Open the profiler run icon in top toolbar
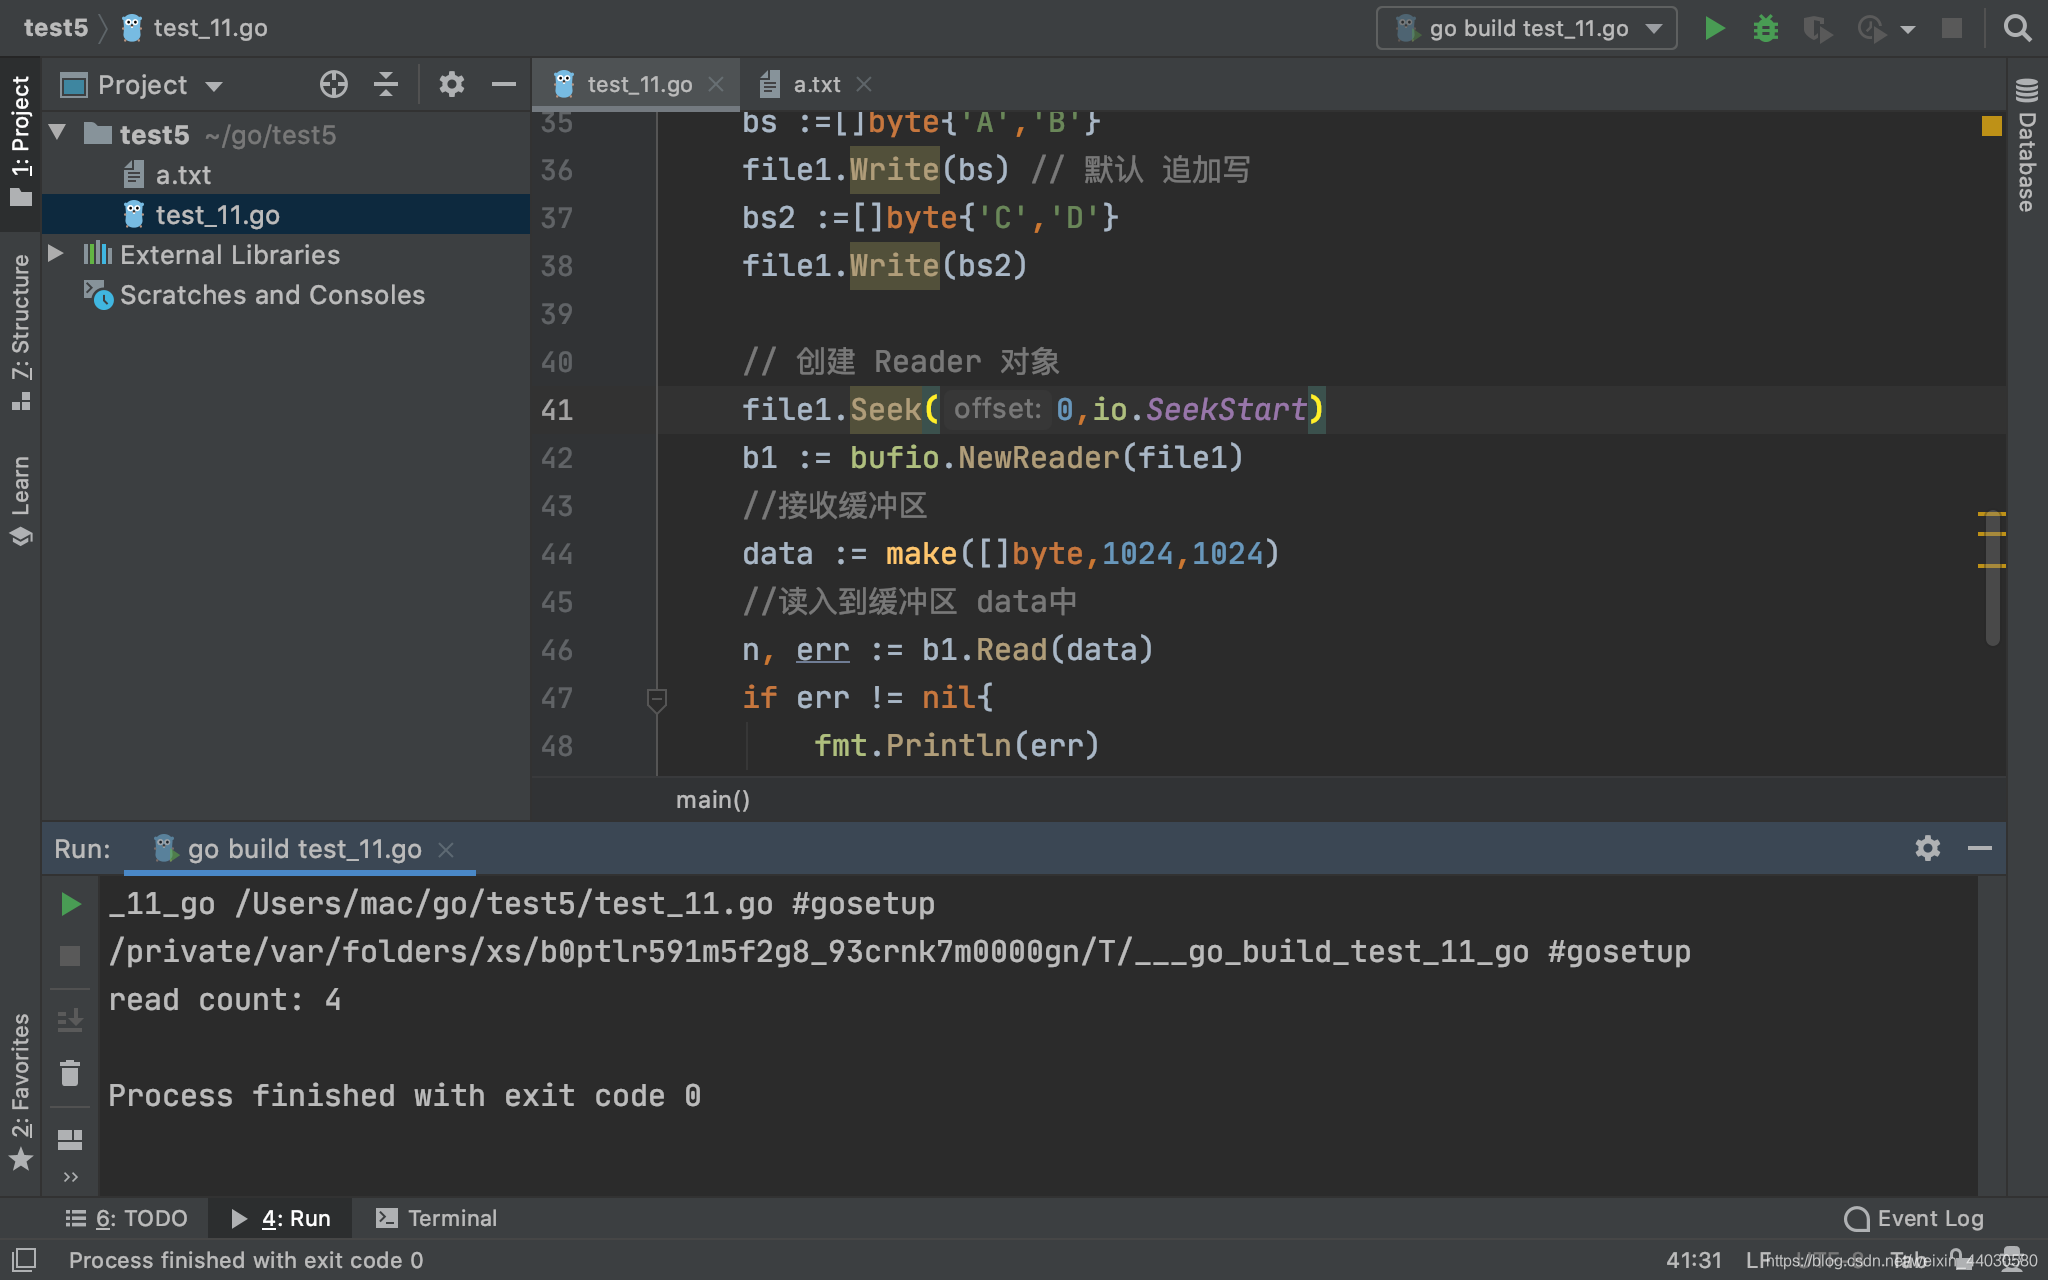This screenshot has width=2048, height=1280. coord(1871,29)
